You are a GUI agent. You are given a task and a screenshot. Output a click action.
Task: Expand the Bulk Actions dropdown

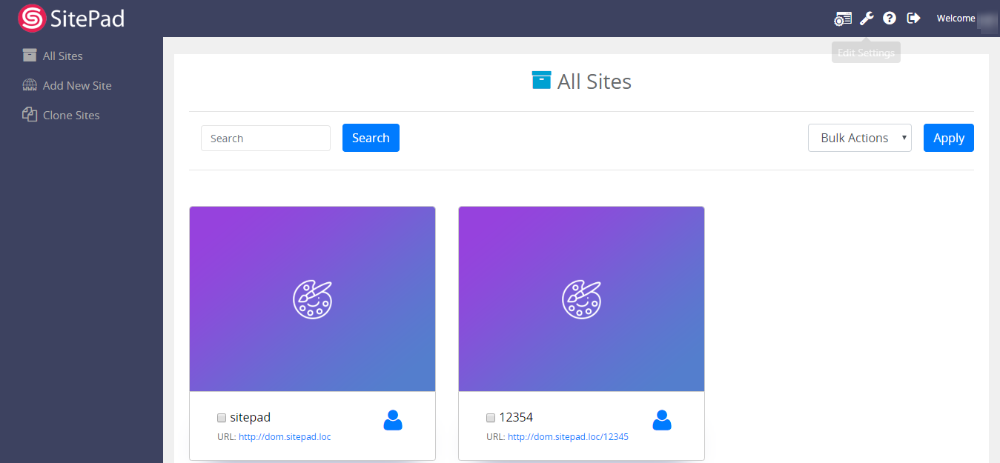point(859,138)
